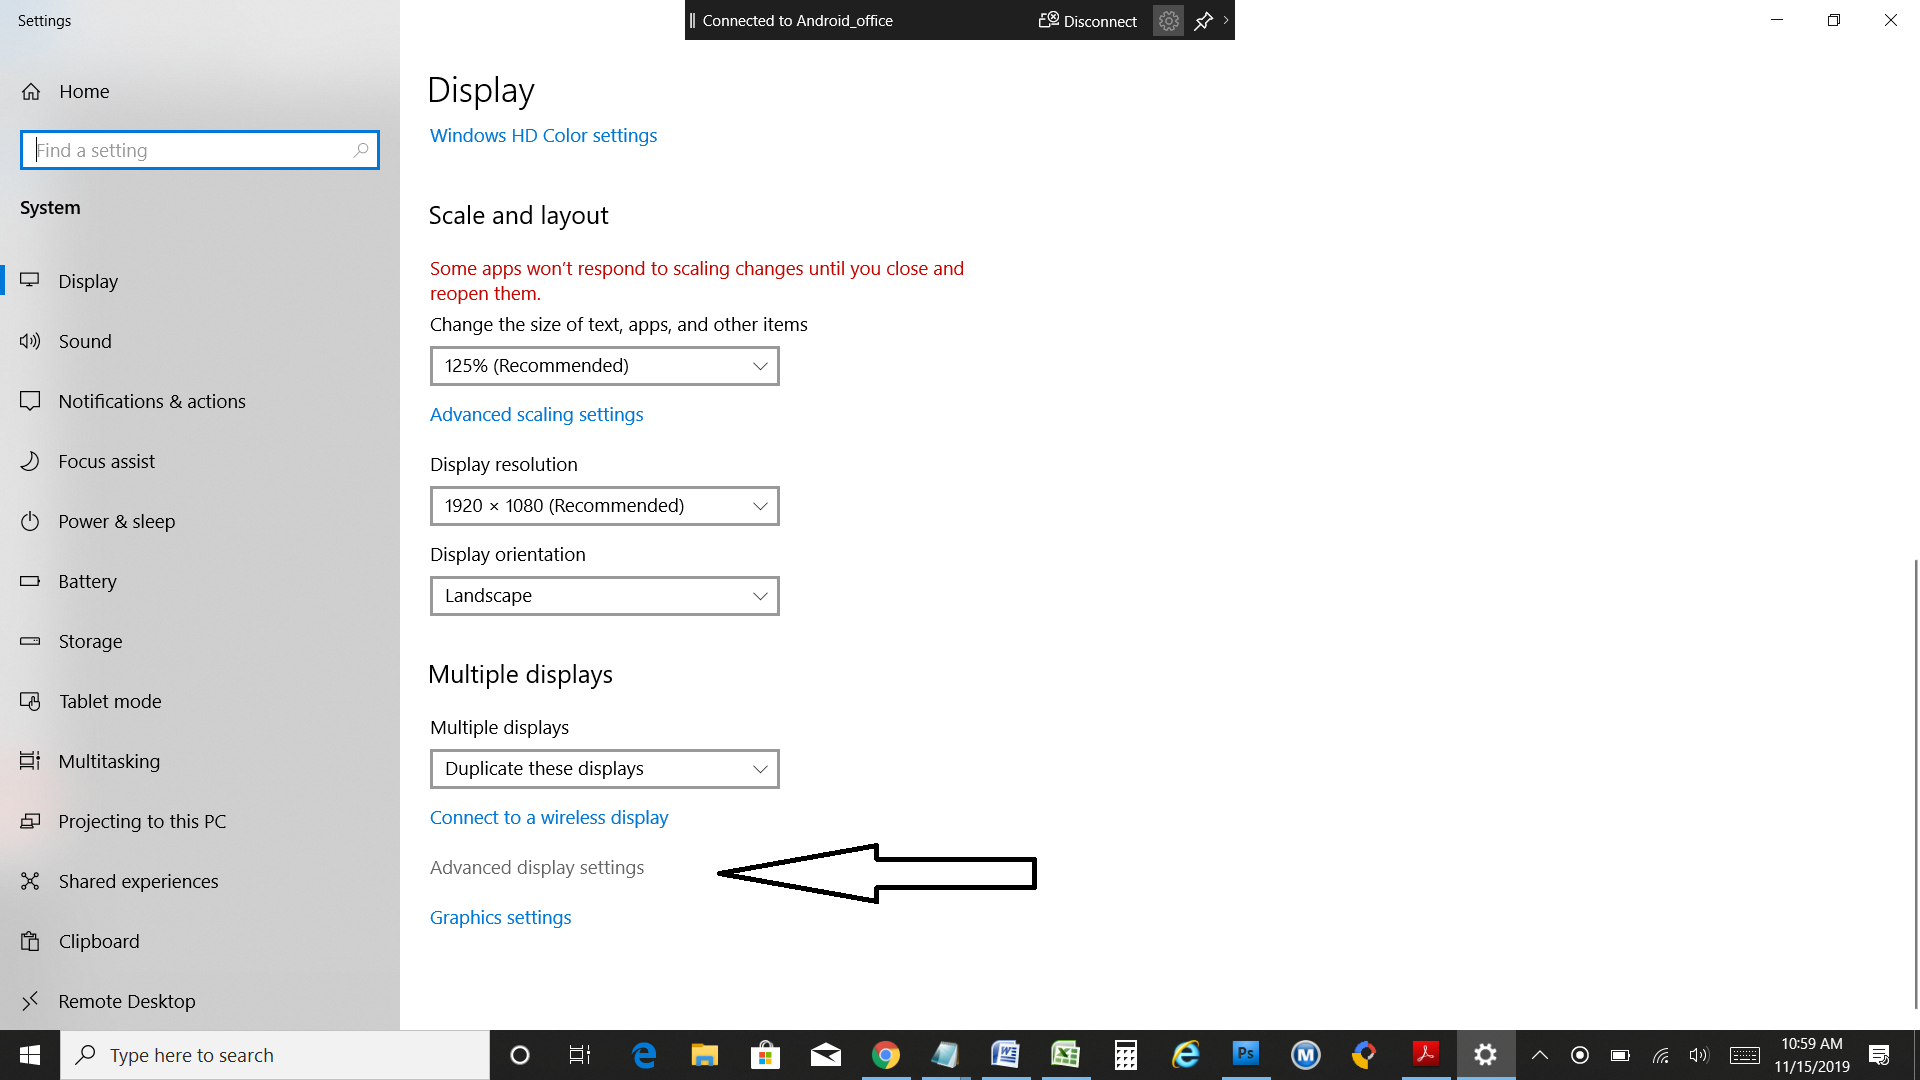
Task: Open the Projecting to this PC page
Action: pos(142,821)
